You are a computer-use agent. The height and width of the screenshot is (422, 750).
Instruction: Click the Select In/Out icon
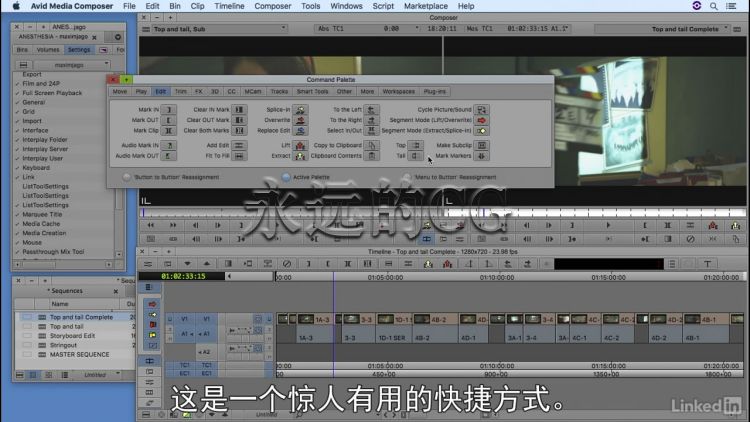click(x=371, y=131)
